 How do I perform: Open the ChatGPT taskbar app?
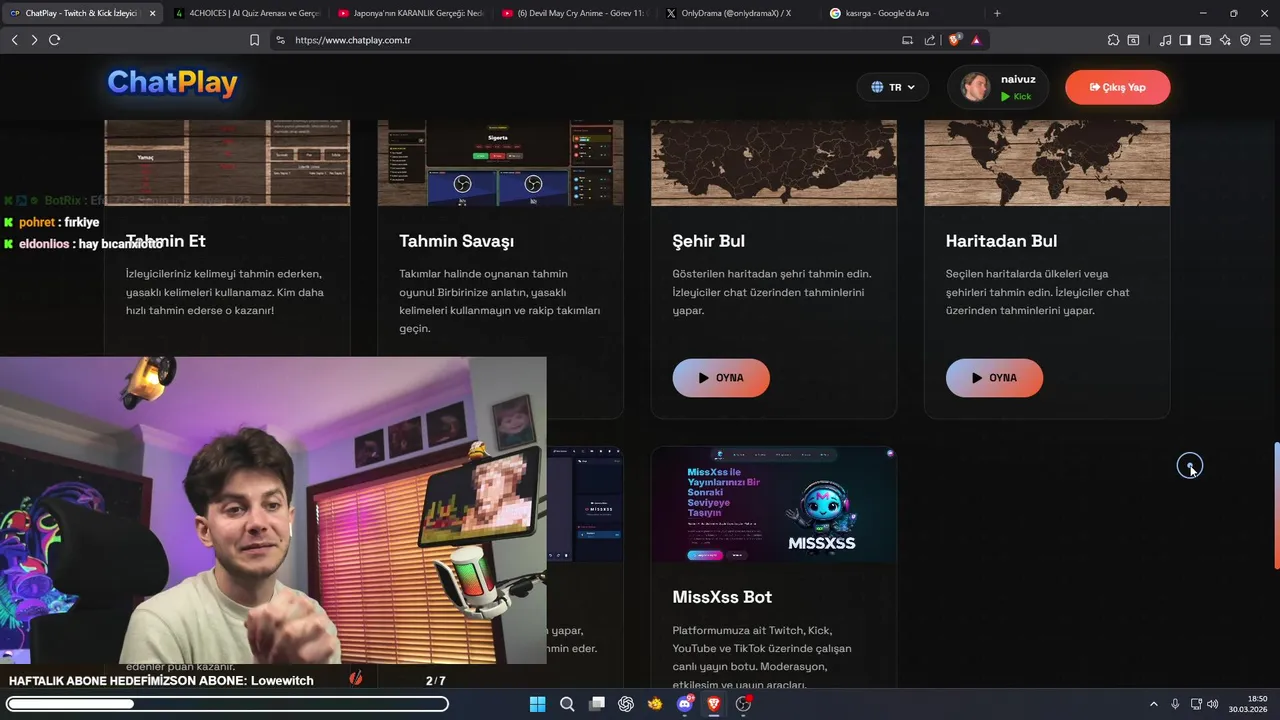pos(626,704)
